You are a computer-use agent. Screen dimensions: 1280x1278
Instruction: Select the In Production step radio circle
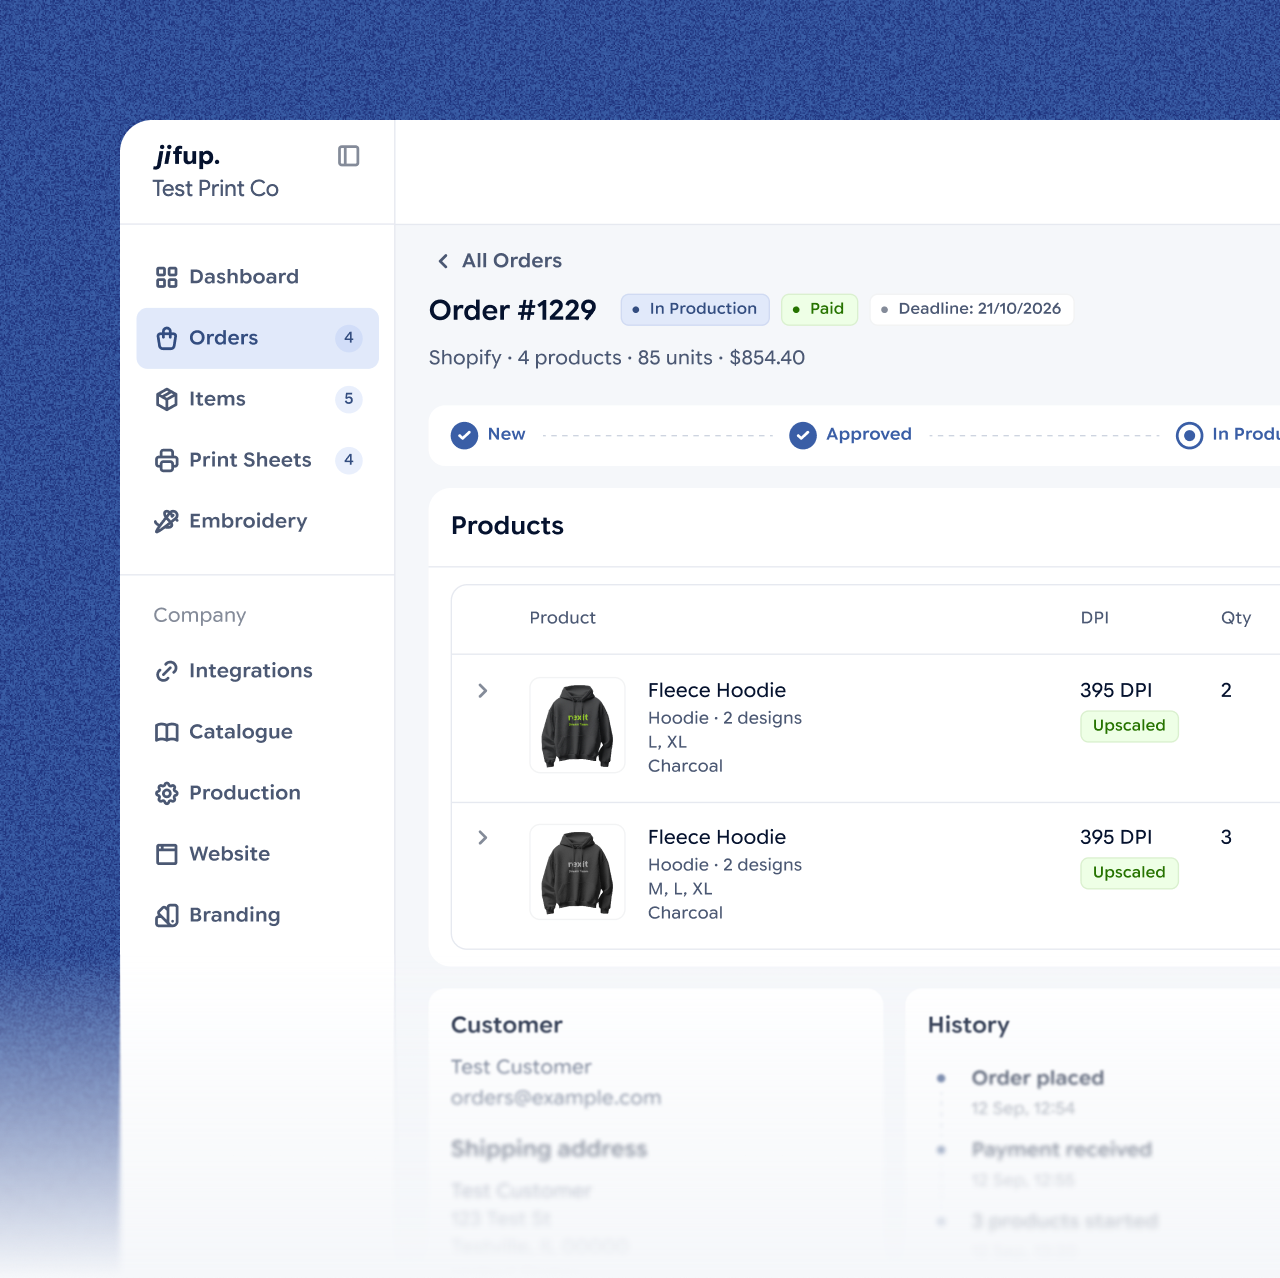coord(1189,435)
